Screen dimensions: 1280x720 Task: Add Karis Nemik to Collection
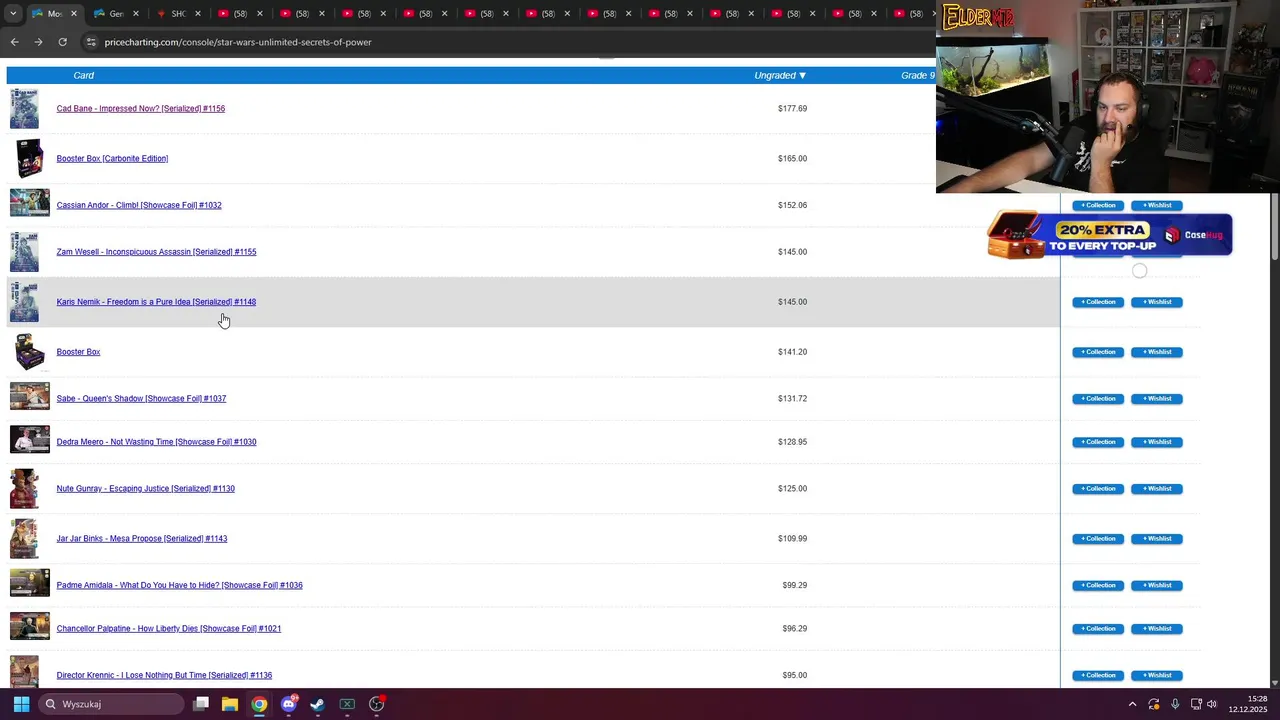1098,302
